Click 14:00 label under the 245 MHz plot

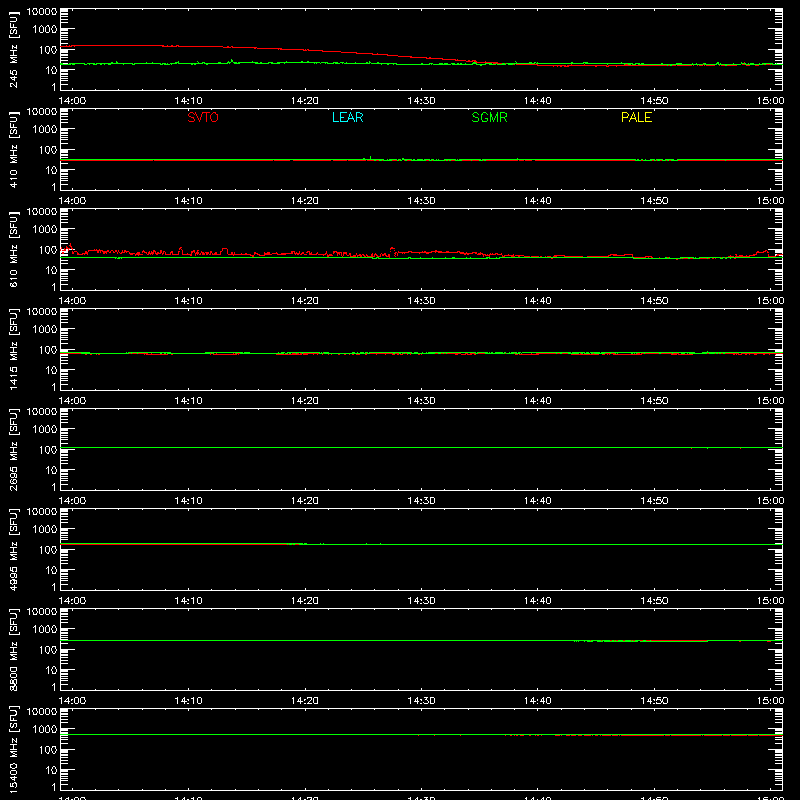click(72, 101)
